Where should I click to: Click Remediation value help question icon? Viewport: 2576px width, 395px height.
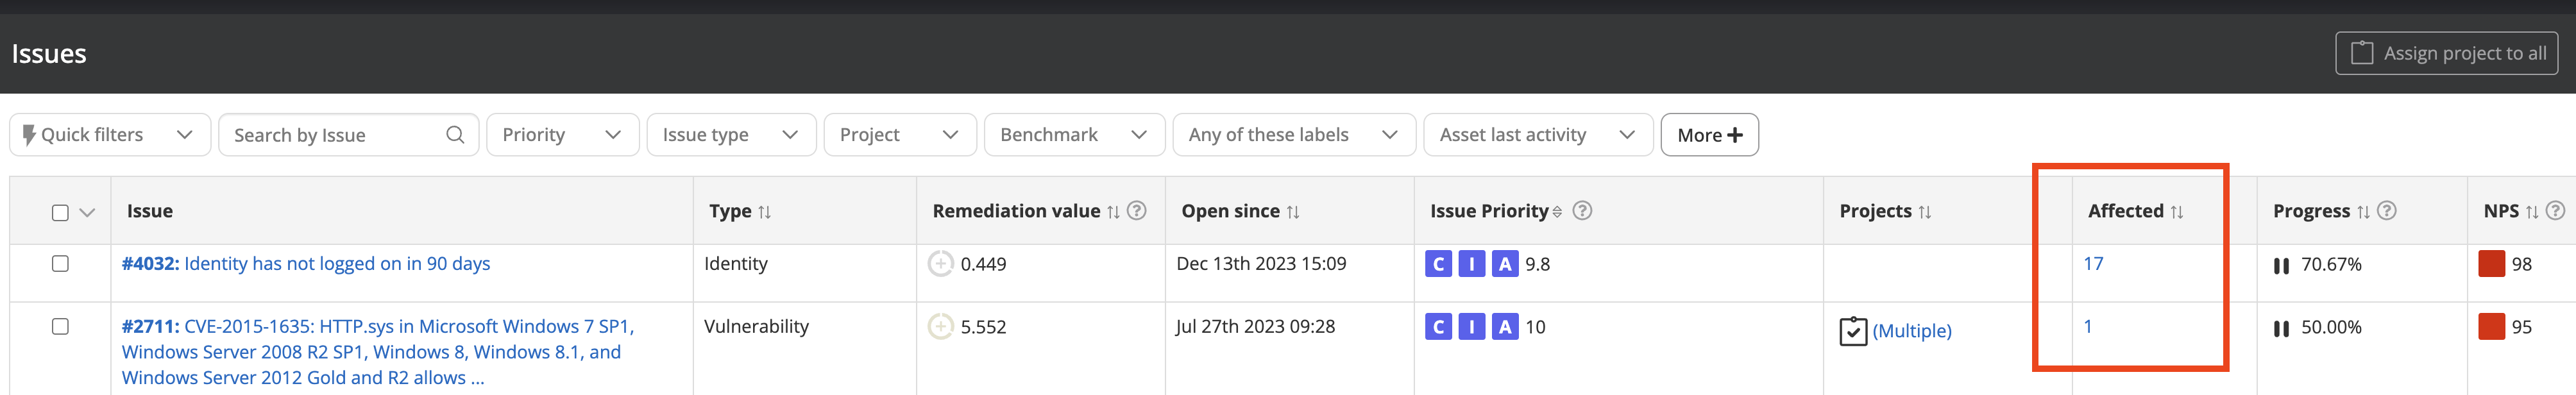point(1137,211)
